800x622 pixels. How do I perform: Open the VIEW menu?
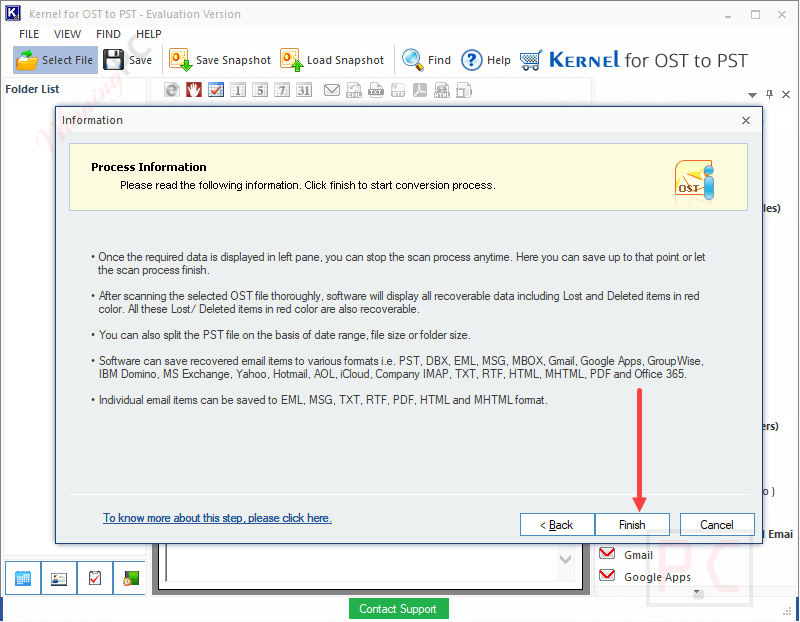point(67,34)
